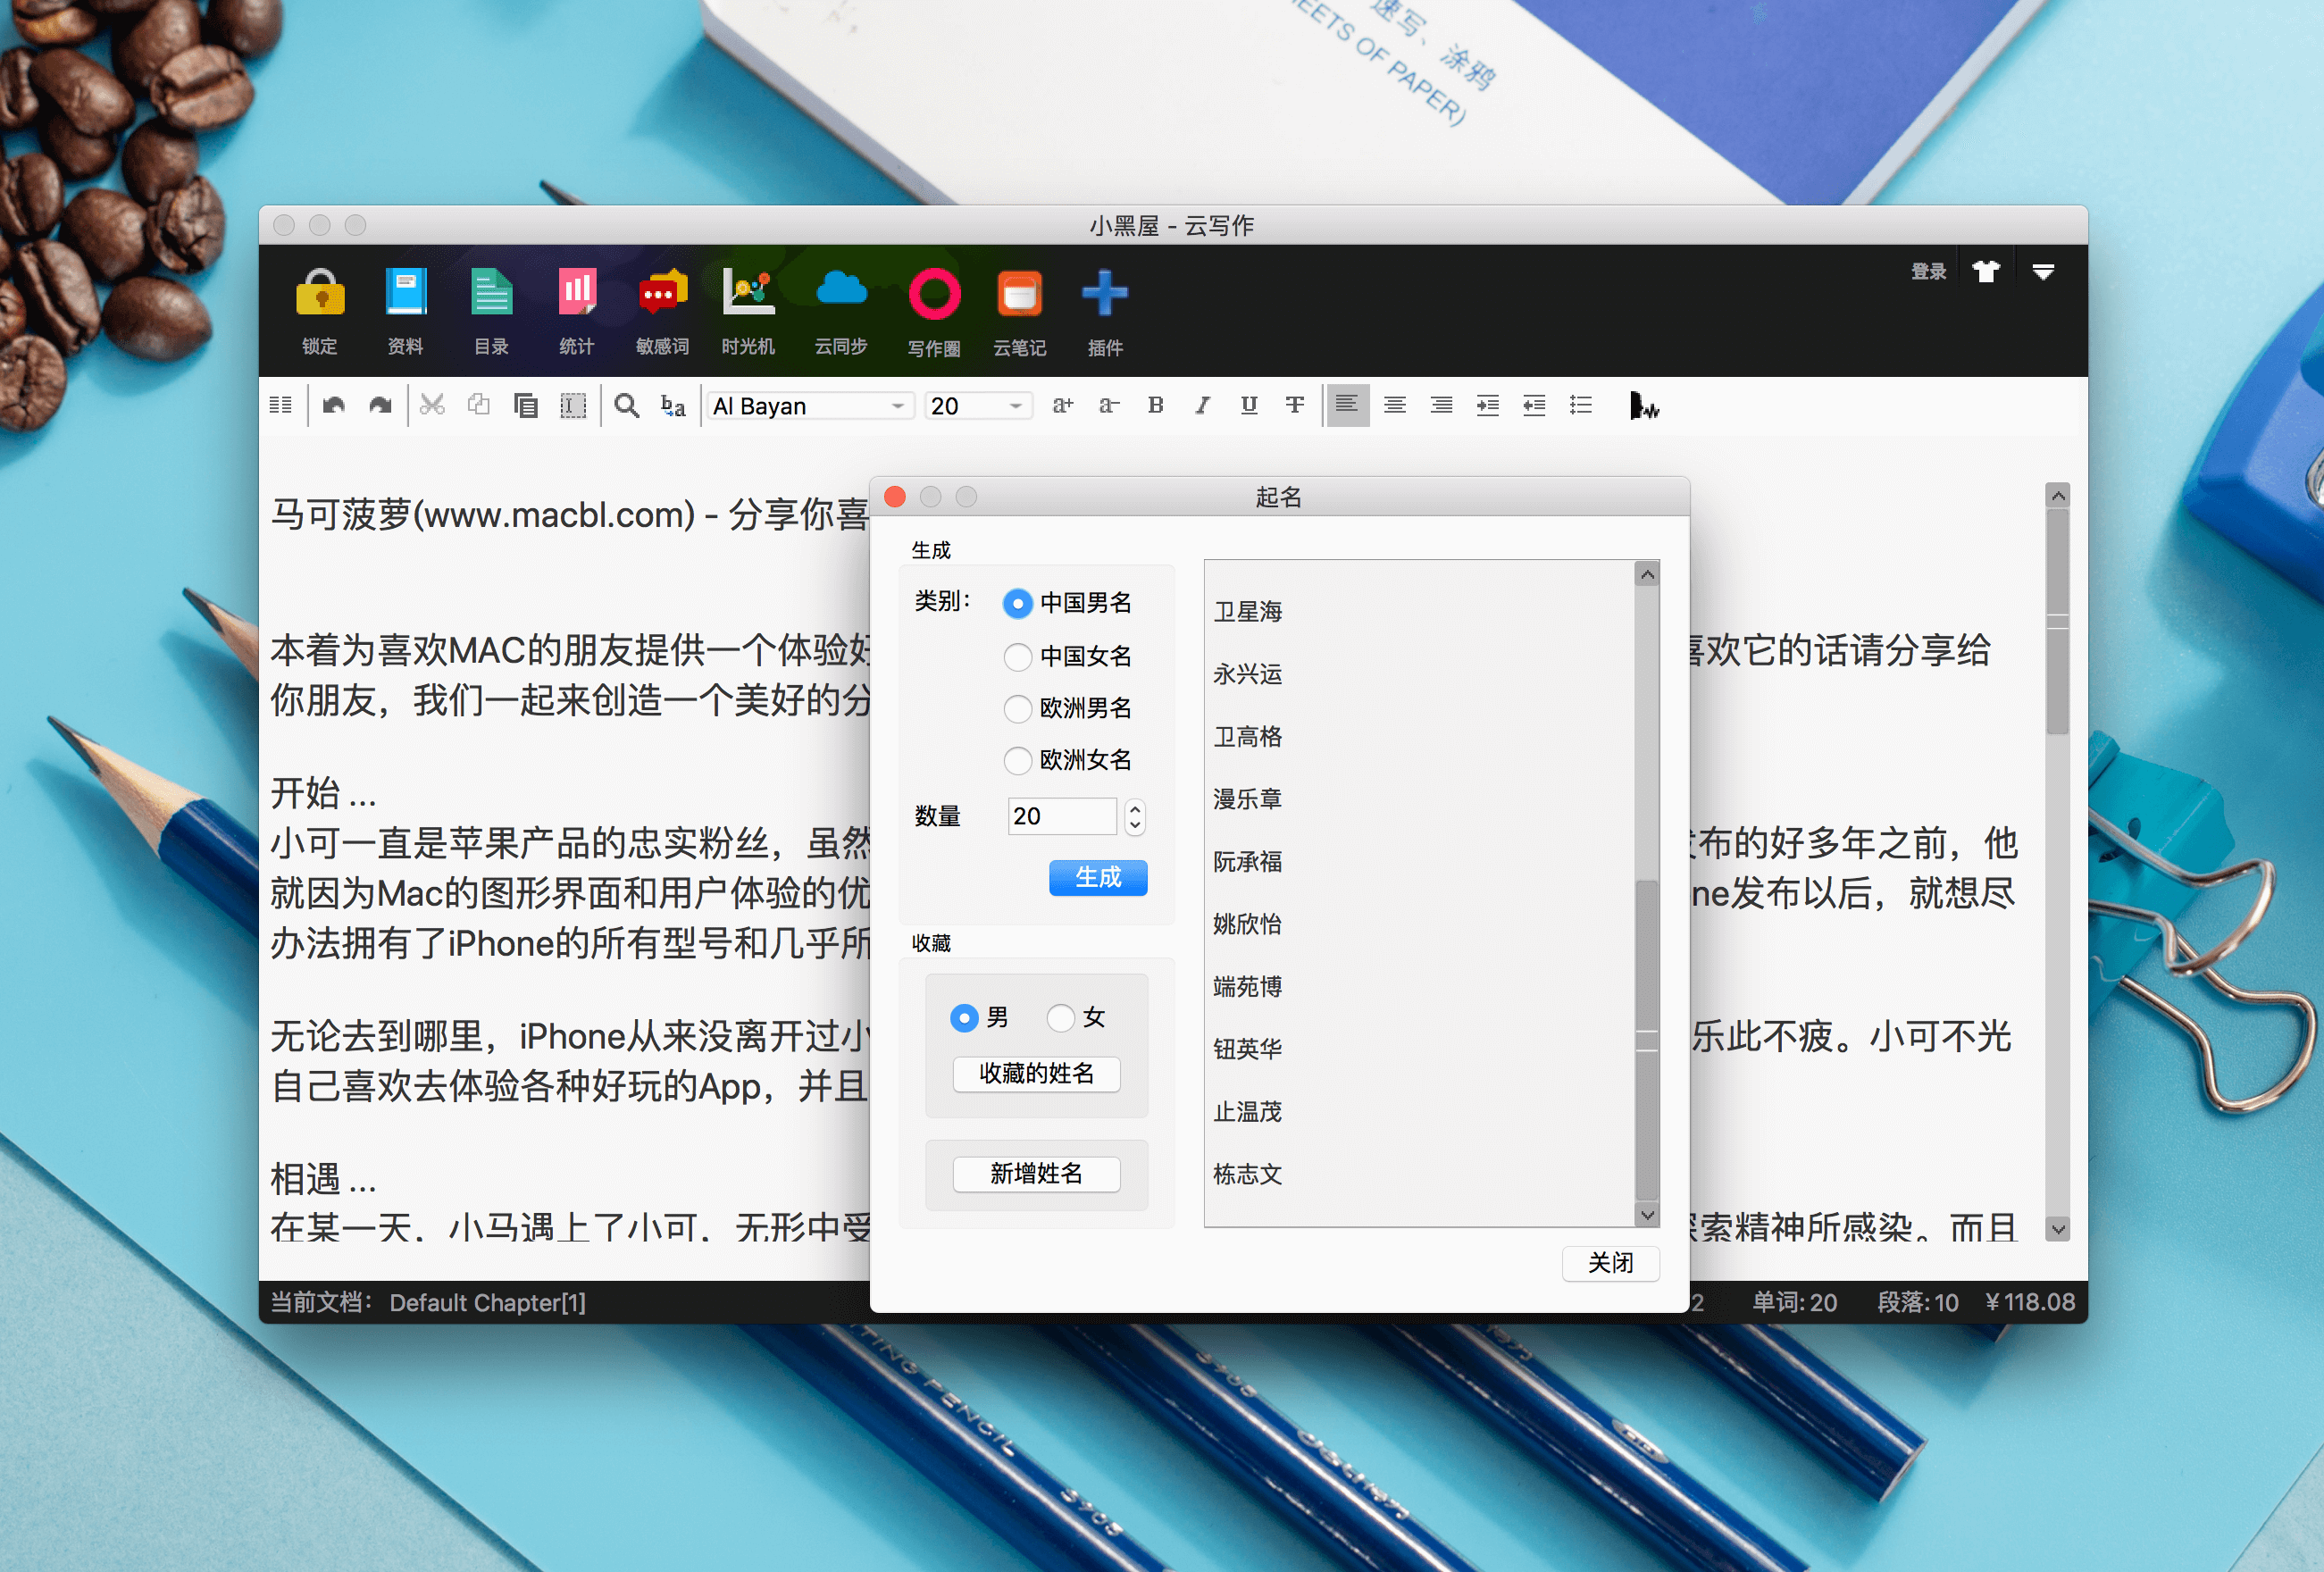This screenshot has height=1572, width=2324.
Task: Click the increase indent icon
Action: pyautogui.click(x=1488, y=405)
